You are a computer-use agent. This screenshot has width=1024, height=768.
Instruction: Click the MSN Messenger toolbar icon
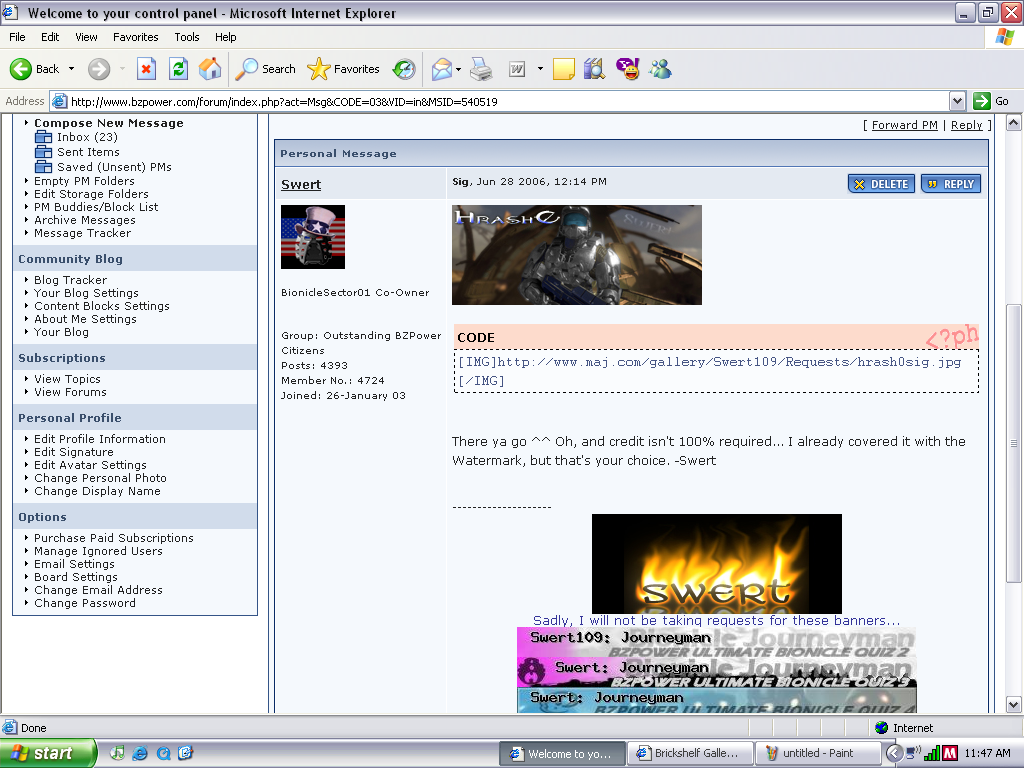pos(659,69)
